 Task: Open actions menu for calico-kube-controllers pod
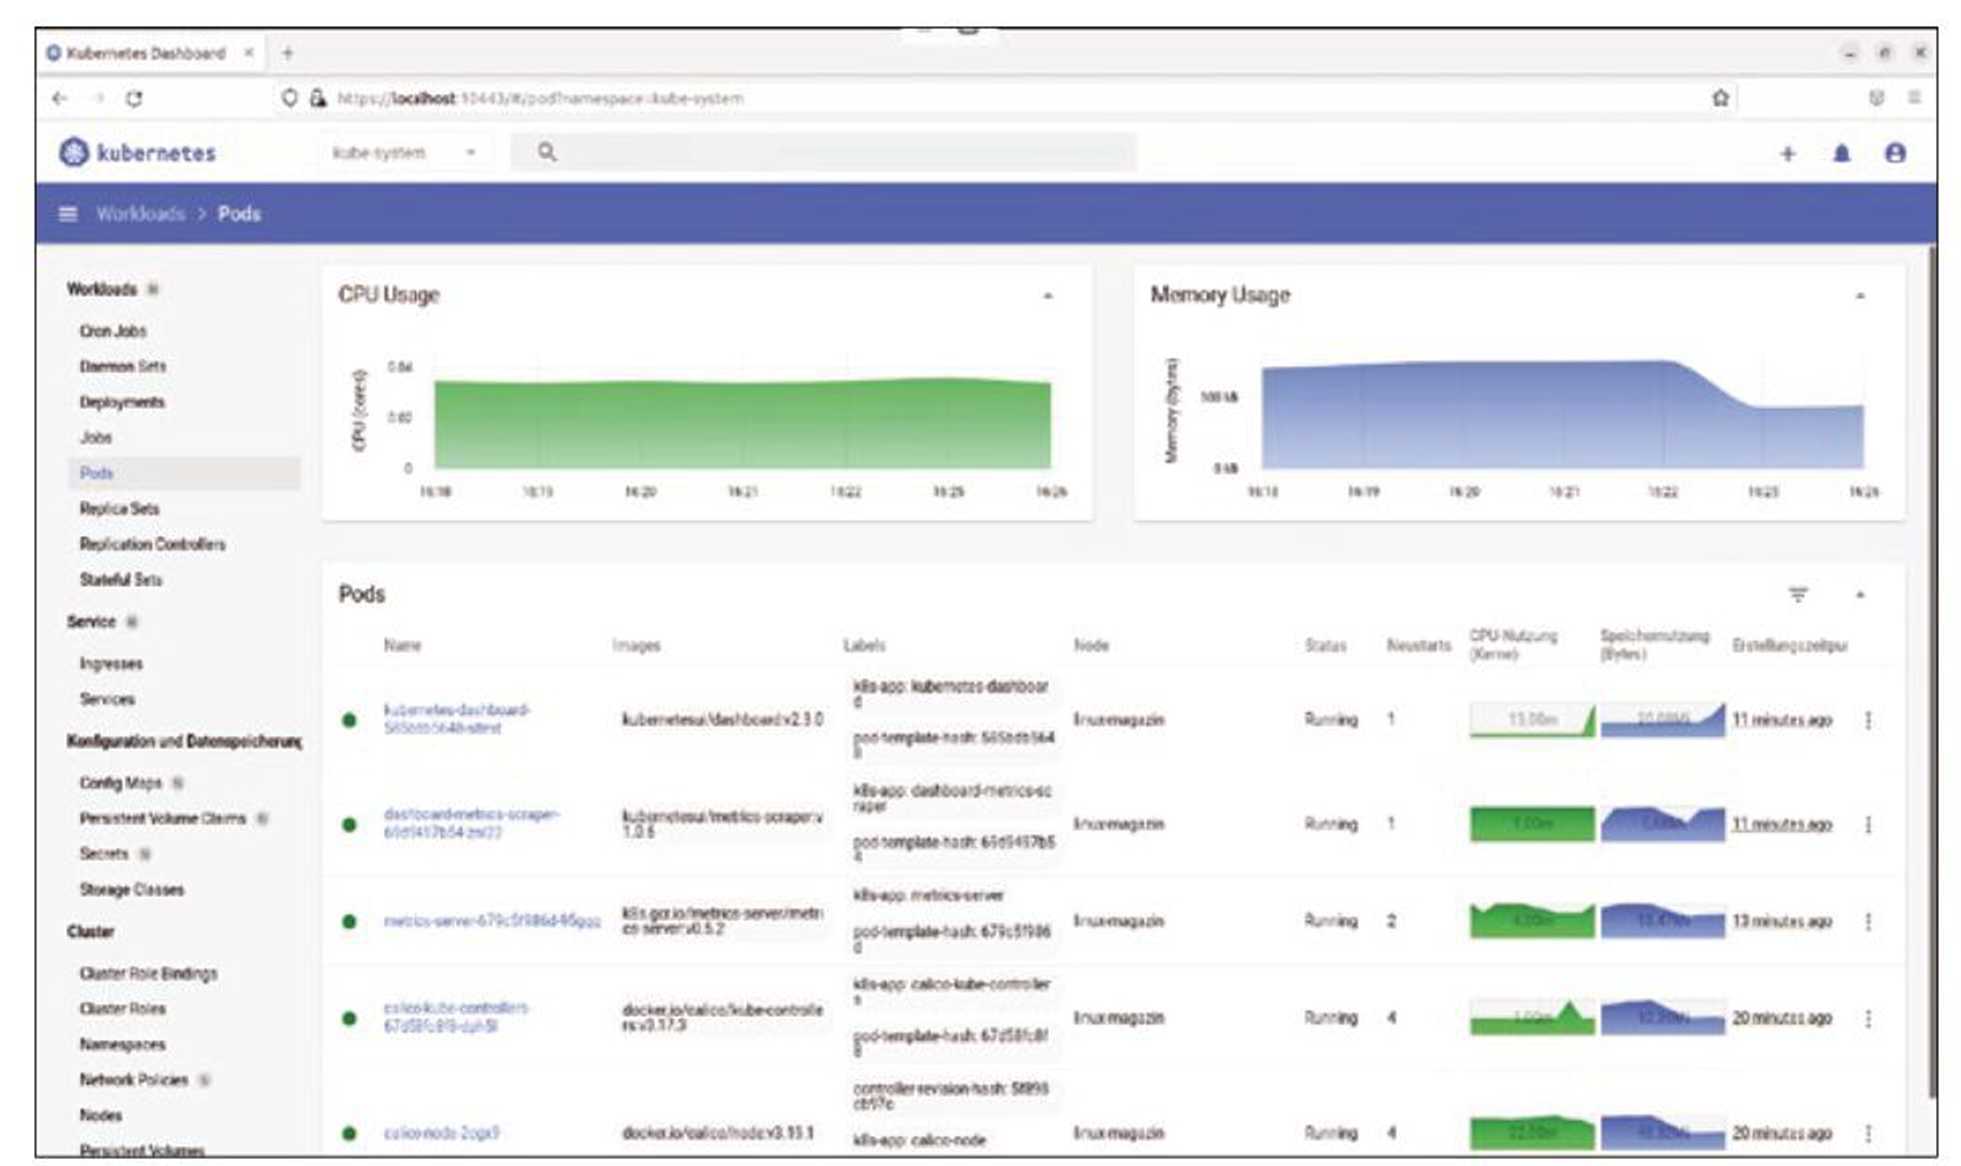[1868, 1018]
